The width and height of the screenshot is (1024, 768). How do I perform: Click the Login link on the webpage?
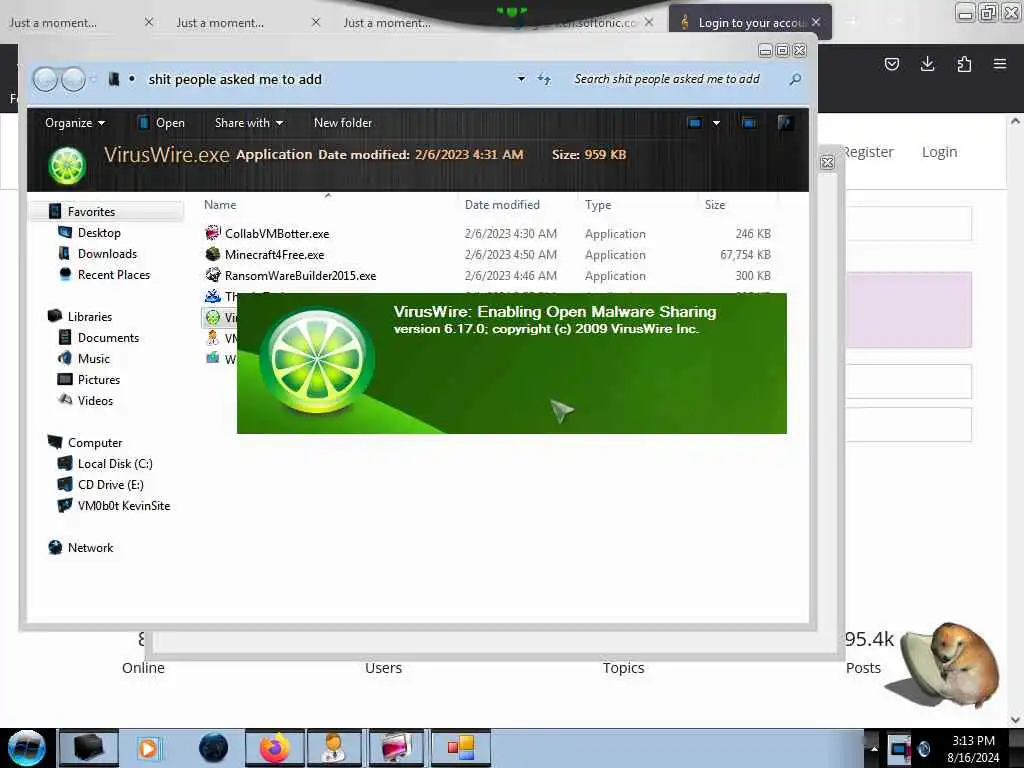tap(939, 152)
